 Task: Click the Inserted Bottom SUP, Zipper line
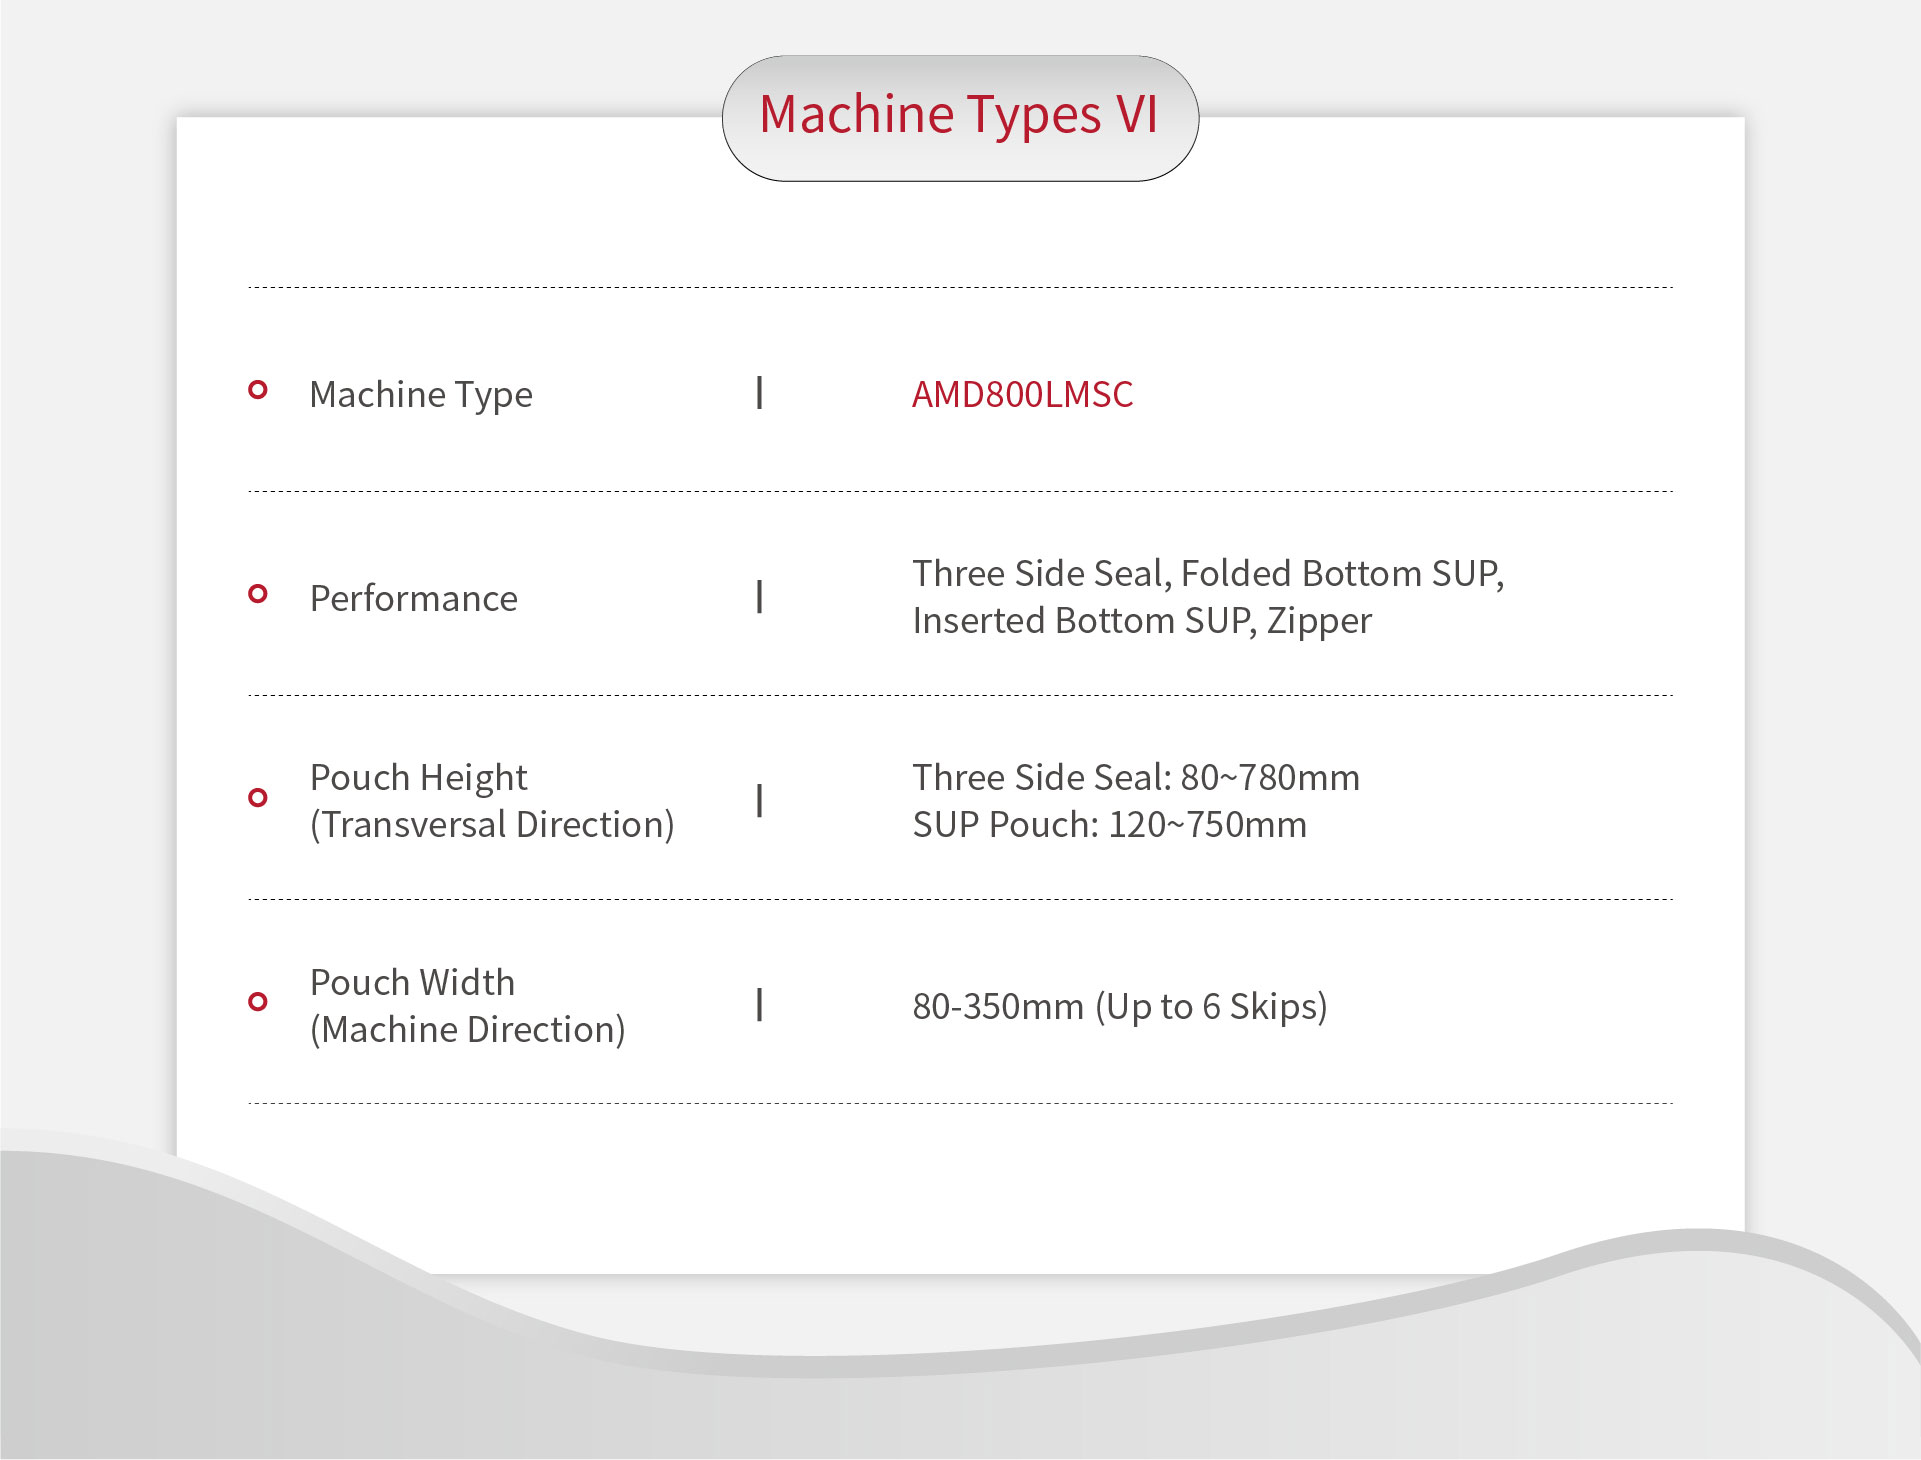tap(1142, 621)
